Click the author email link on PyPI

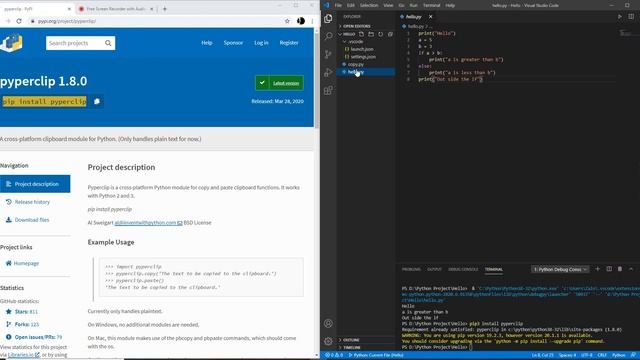[148, 223]
